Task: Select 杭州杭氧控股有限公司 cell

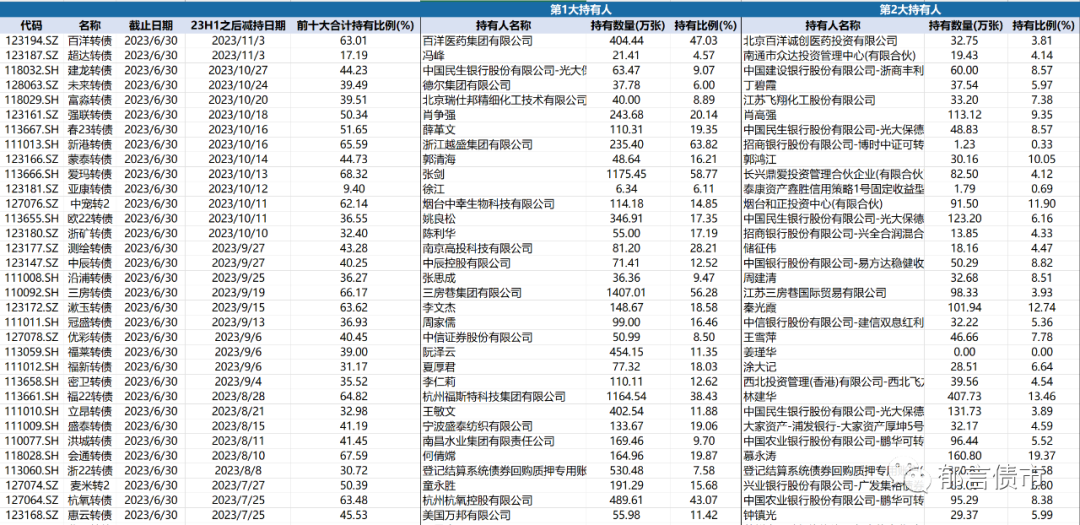Action: tap(477, 500)
